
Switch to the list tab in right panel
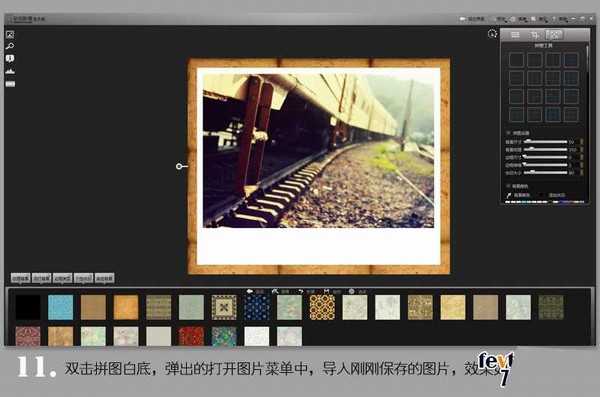515,35
